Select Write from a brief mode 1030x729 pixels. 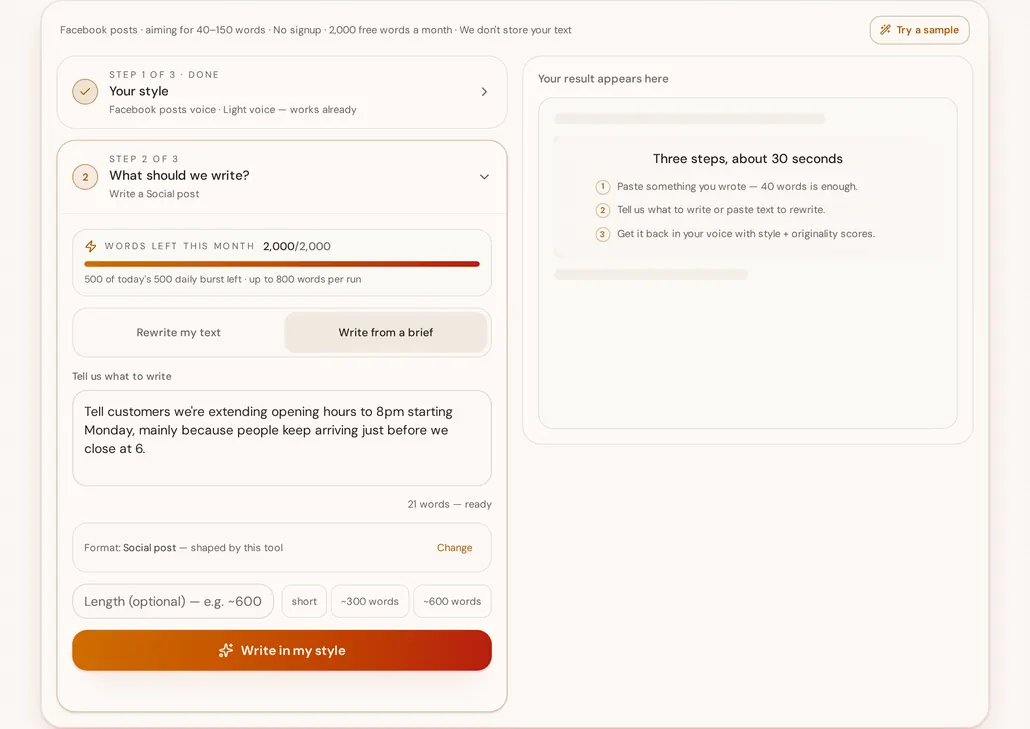click(x=386, y=332)
